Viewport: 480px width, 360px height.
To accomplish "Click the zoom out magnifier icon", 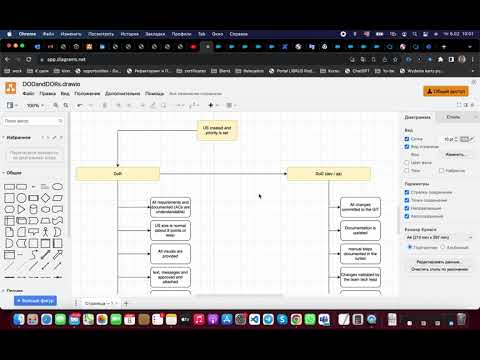I will [x=66, y=105].
